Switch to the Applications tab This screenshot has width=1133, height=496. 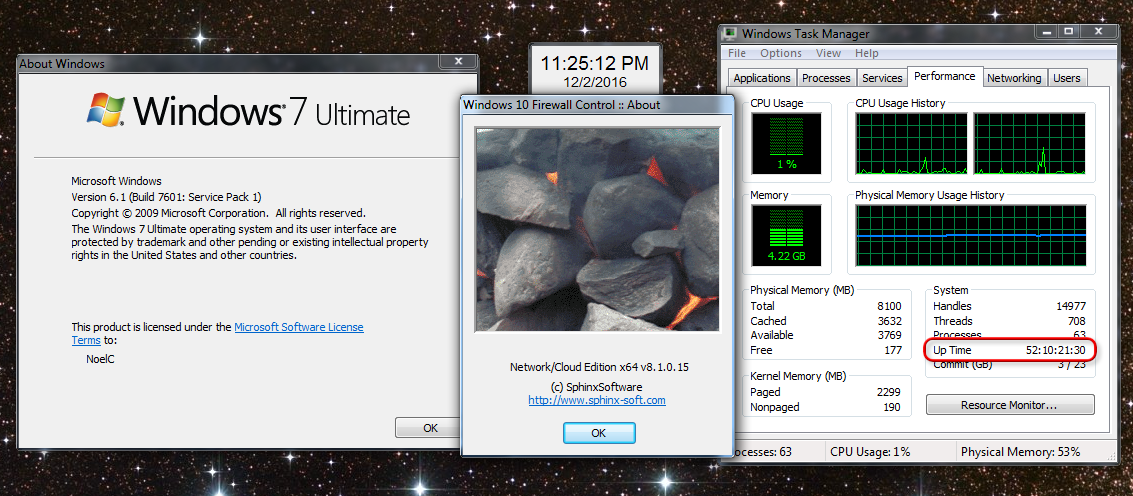[x=762, y=78]
